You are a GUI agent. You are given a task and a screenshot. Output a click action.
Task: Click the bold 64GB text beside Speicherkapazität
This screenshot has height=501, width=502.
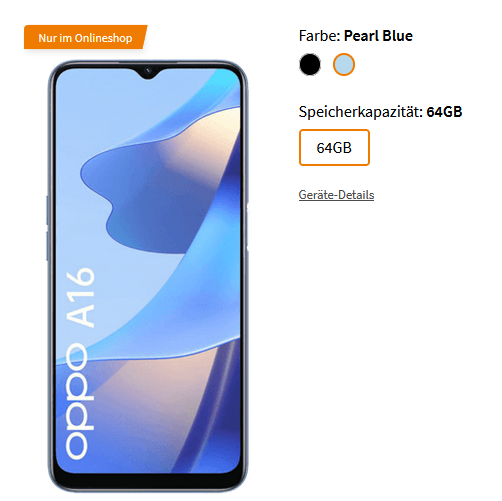[x=444, y=112]
